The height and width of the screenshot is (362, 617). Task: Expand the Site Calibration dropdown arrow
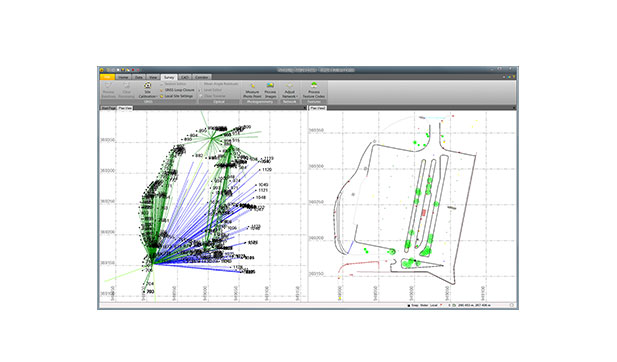(157, 97)
